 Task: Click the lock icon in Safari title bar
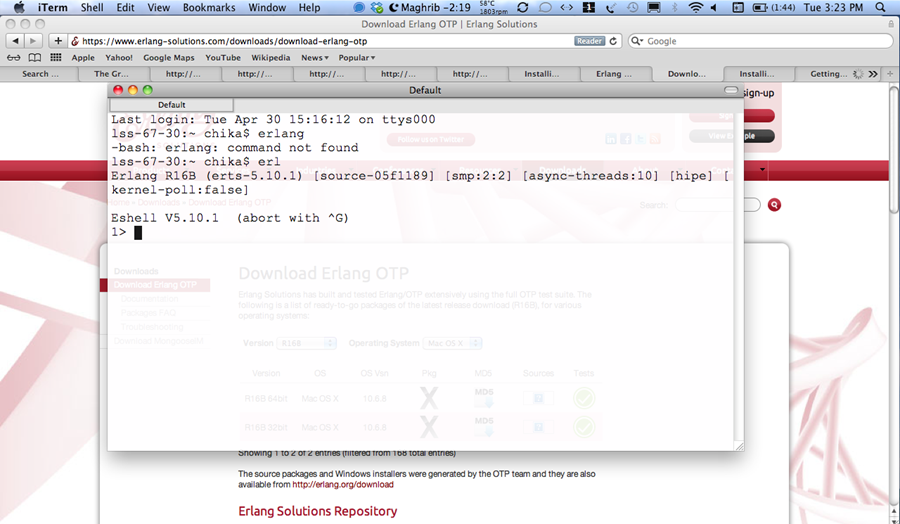coord(891,24)
